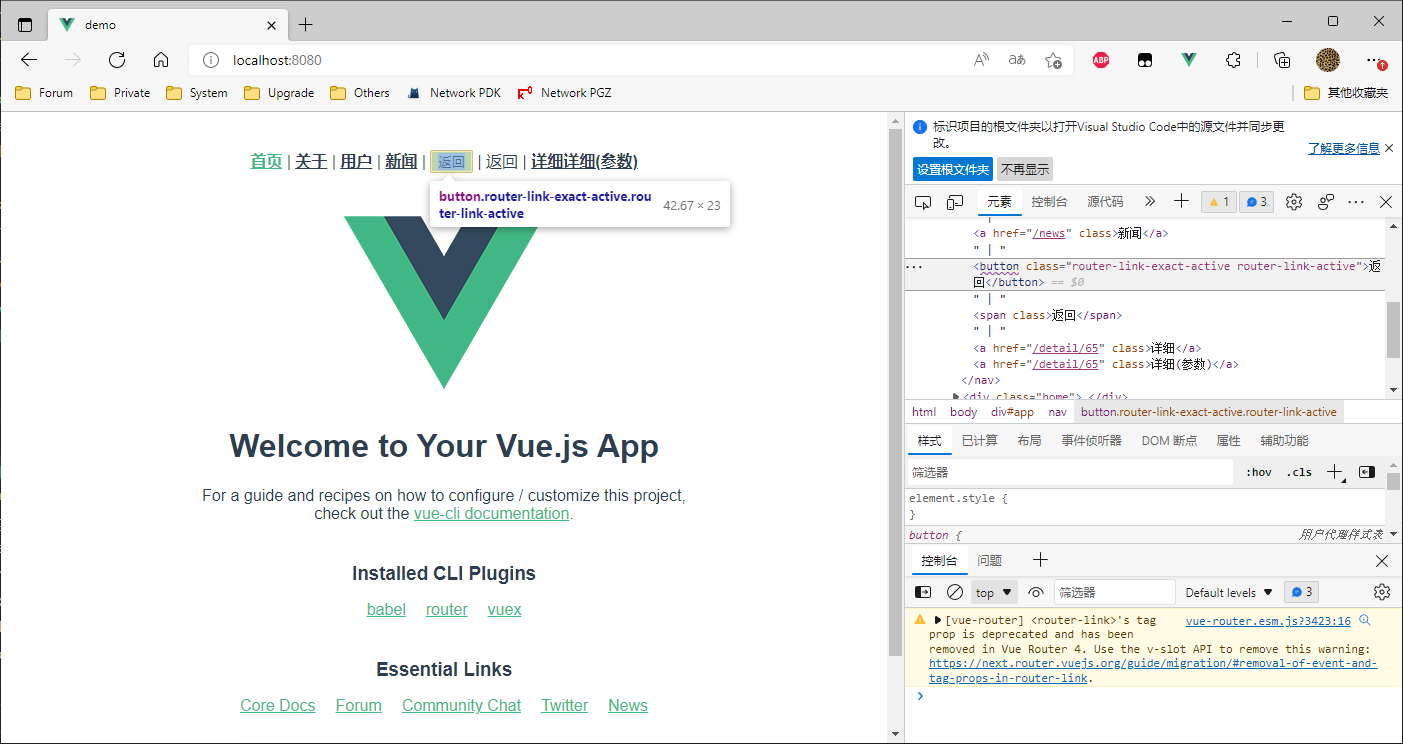Go to browser home page icon
1403x744 pixels.
(x=160, y=60)
